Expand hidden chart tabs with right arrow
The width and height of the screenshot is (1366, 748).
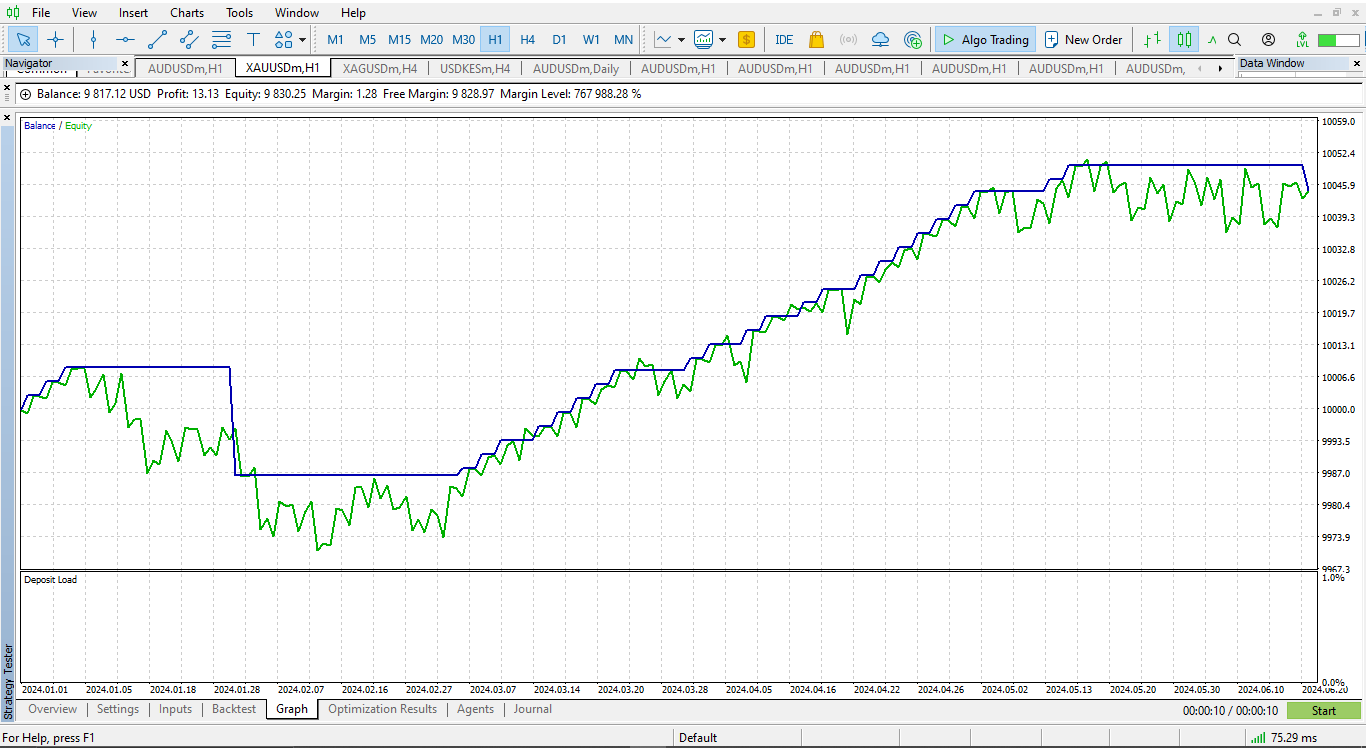point(1218,68)
